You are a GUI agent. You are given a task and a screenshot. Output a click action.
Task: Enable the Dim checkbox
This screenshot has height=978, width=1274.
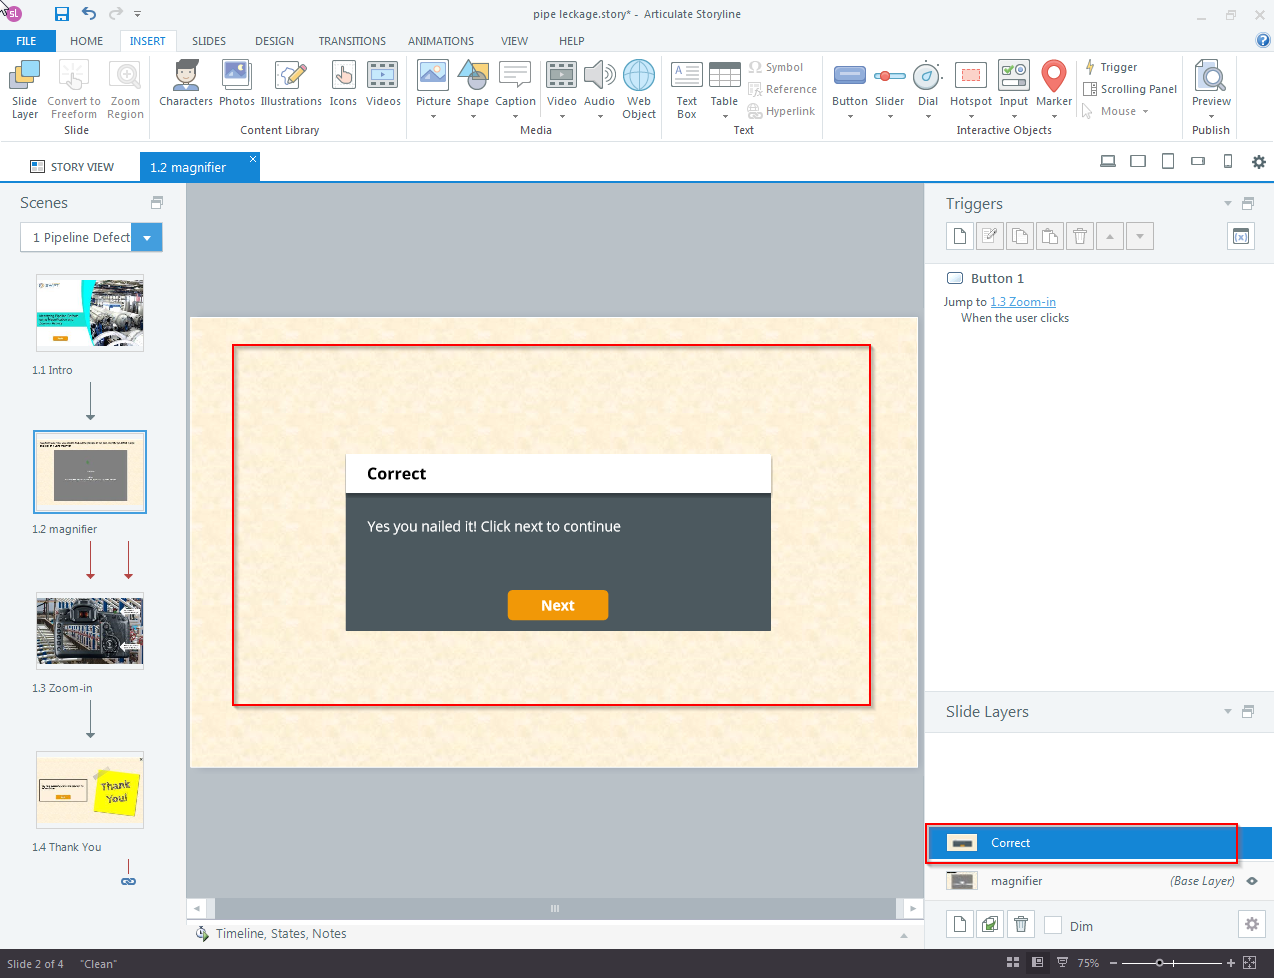point(1053,926)
